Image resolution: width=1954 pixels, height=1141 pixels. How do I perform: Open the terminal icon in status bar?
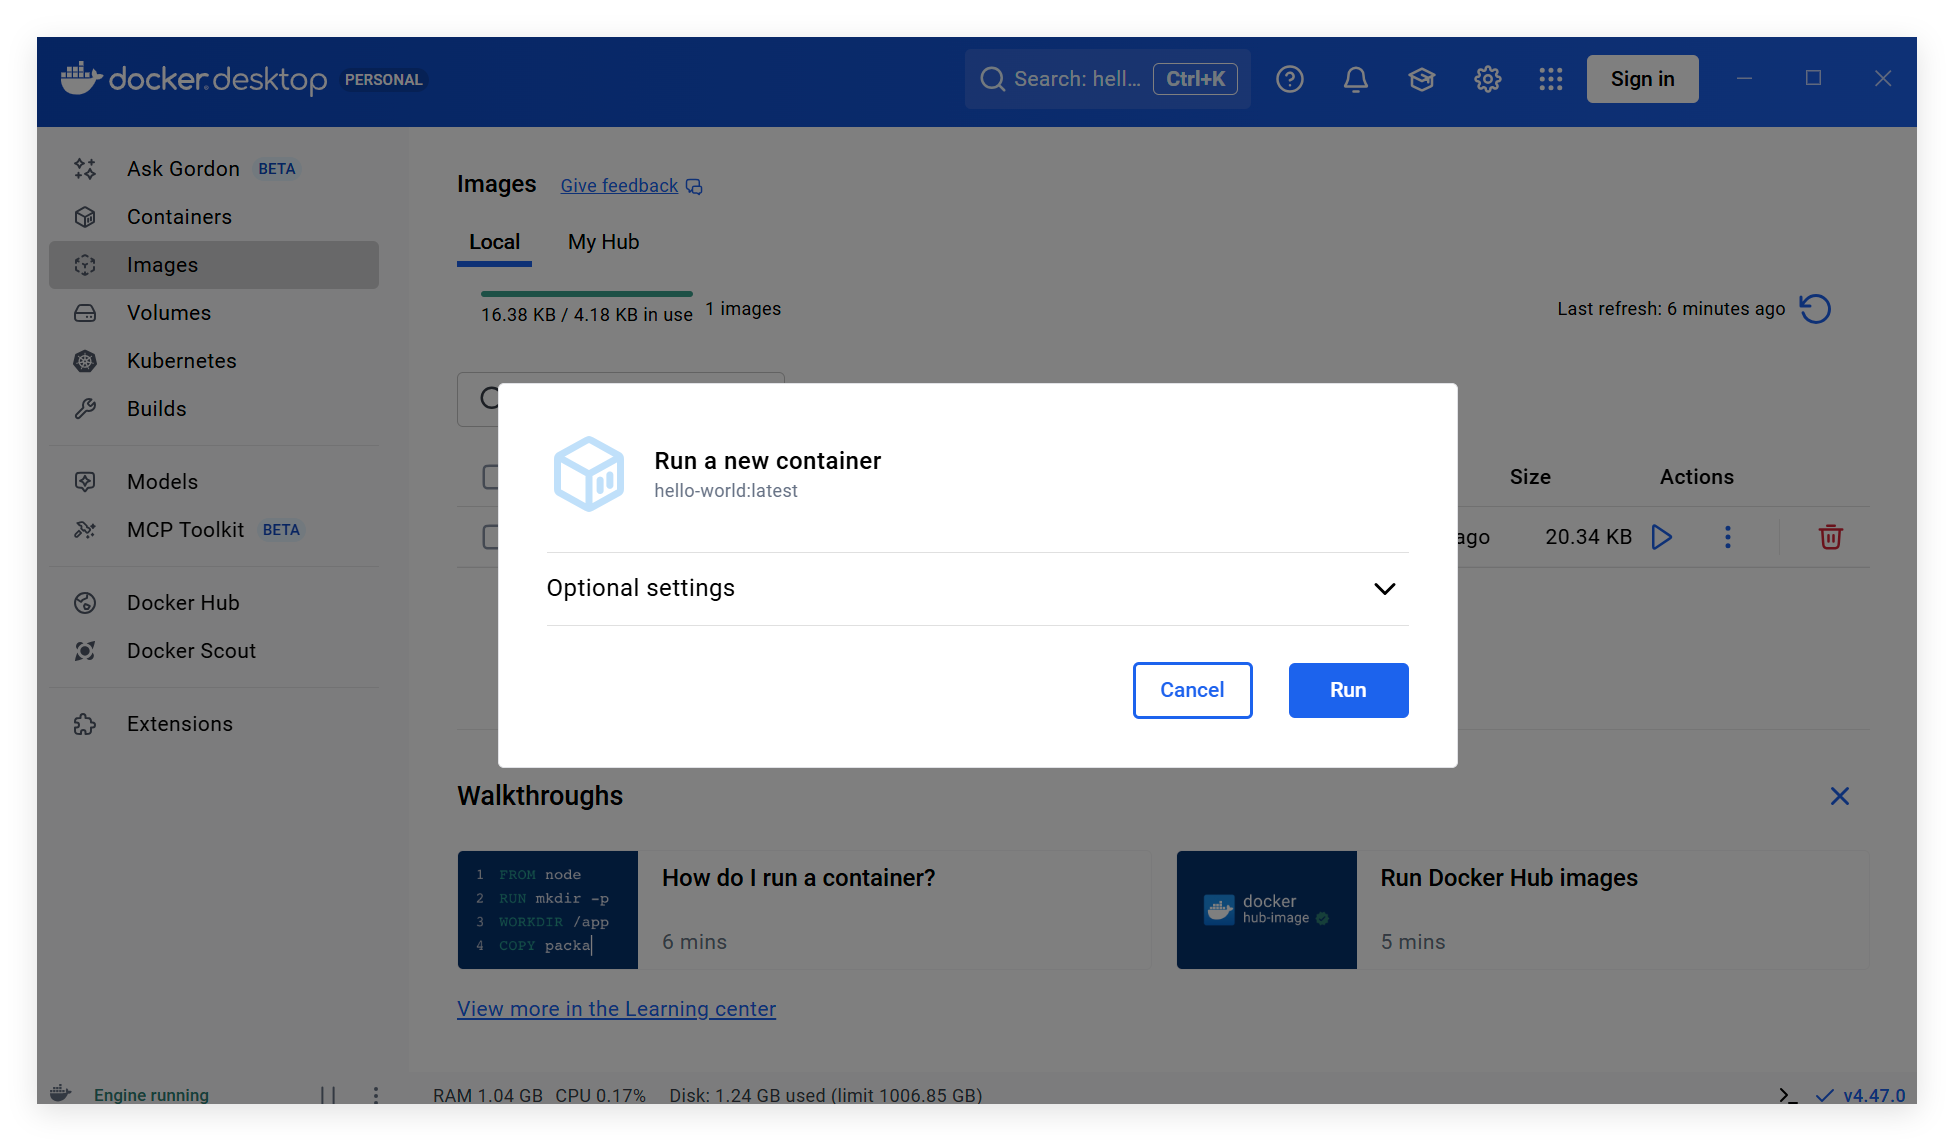pos(1788,1095)
